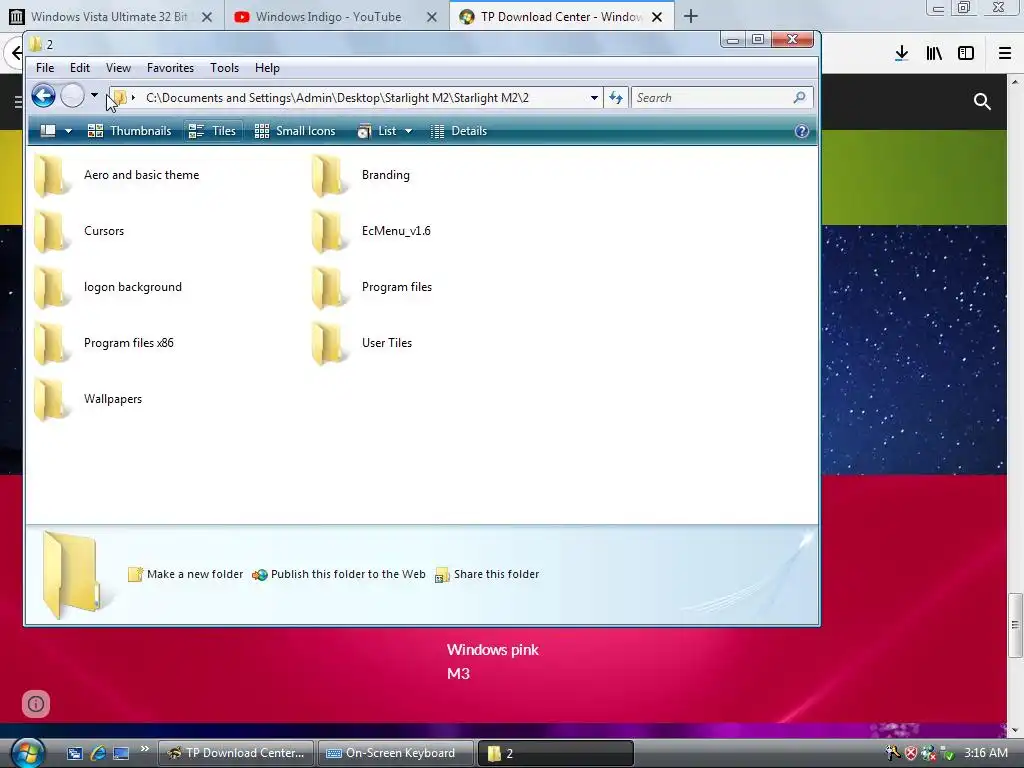Select the Branding folder
Viewport: 1024px width, 768px height.
(360, 175)
